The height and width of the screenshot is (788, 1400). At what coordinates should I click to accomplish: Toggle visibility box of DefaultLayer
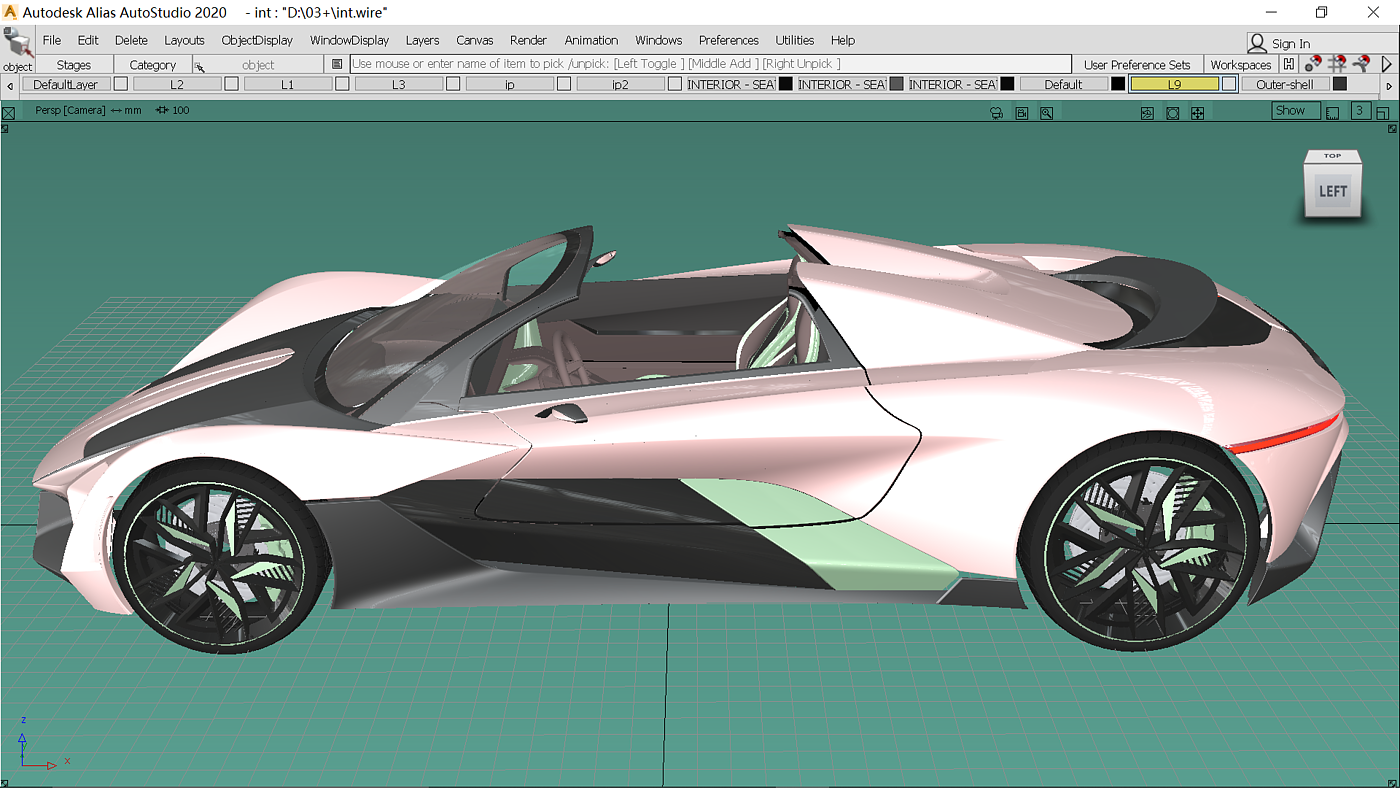tap(120, 84)
